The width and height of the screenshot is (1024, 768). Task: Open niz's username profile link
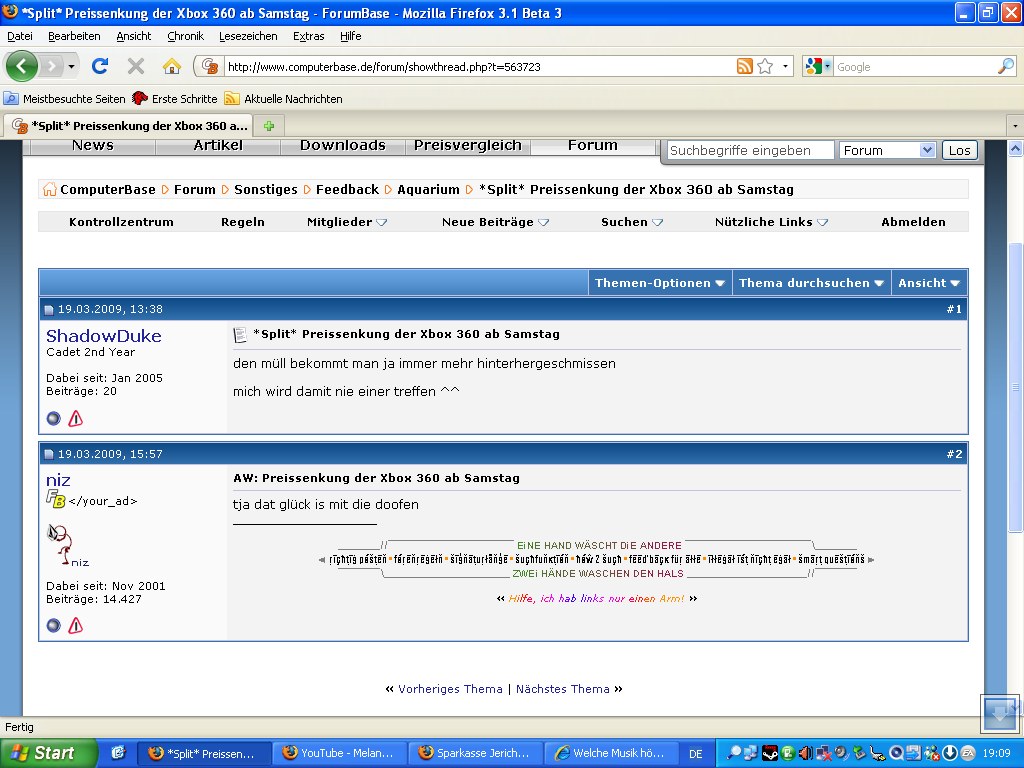click(x=58, y=480)
